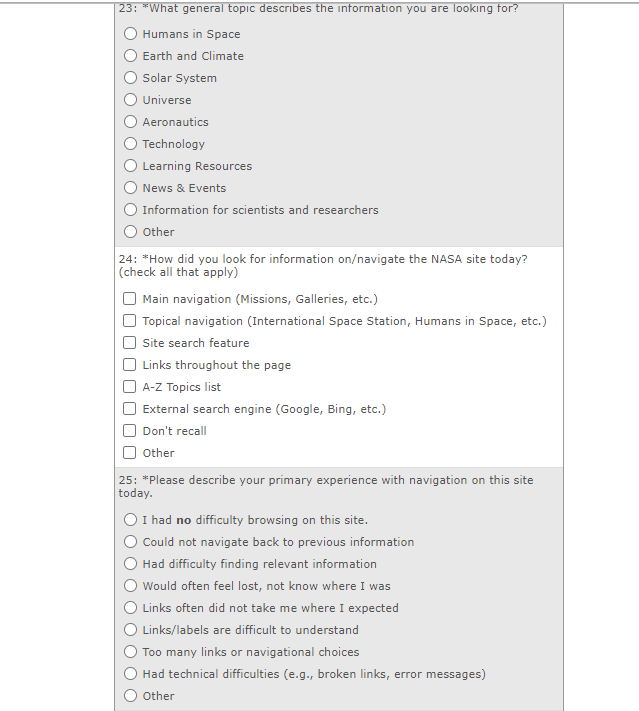Image resolution: width=639 pixels, height=711 pixels.
Task: Choose Had technical difficulties radio option
Action: pos(131,674)
